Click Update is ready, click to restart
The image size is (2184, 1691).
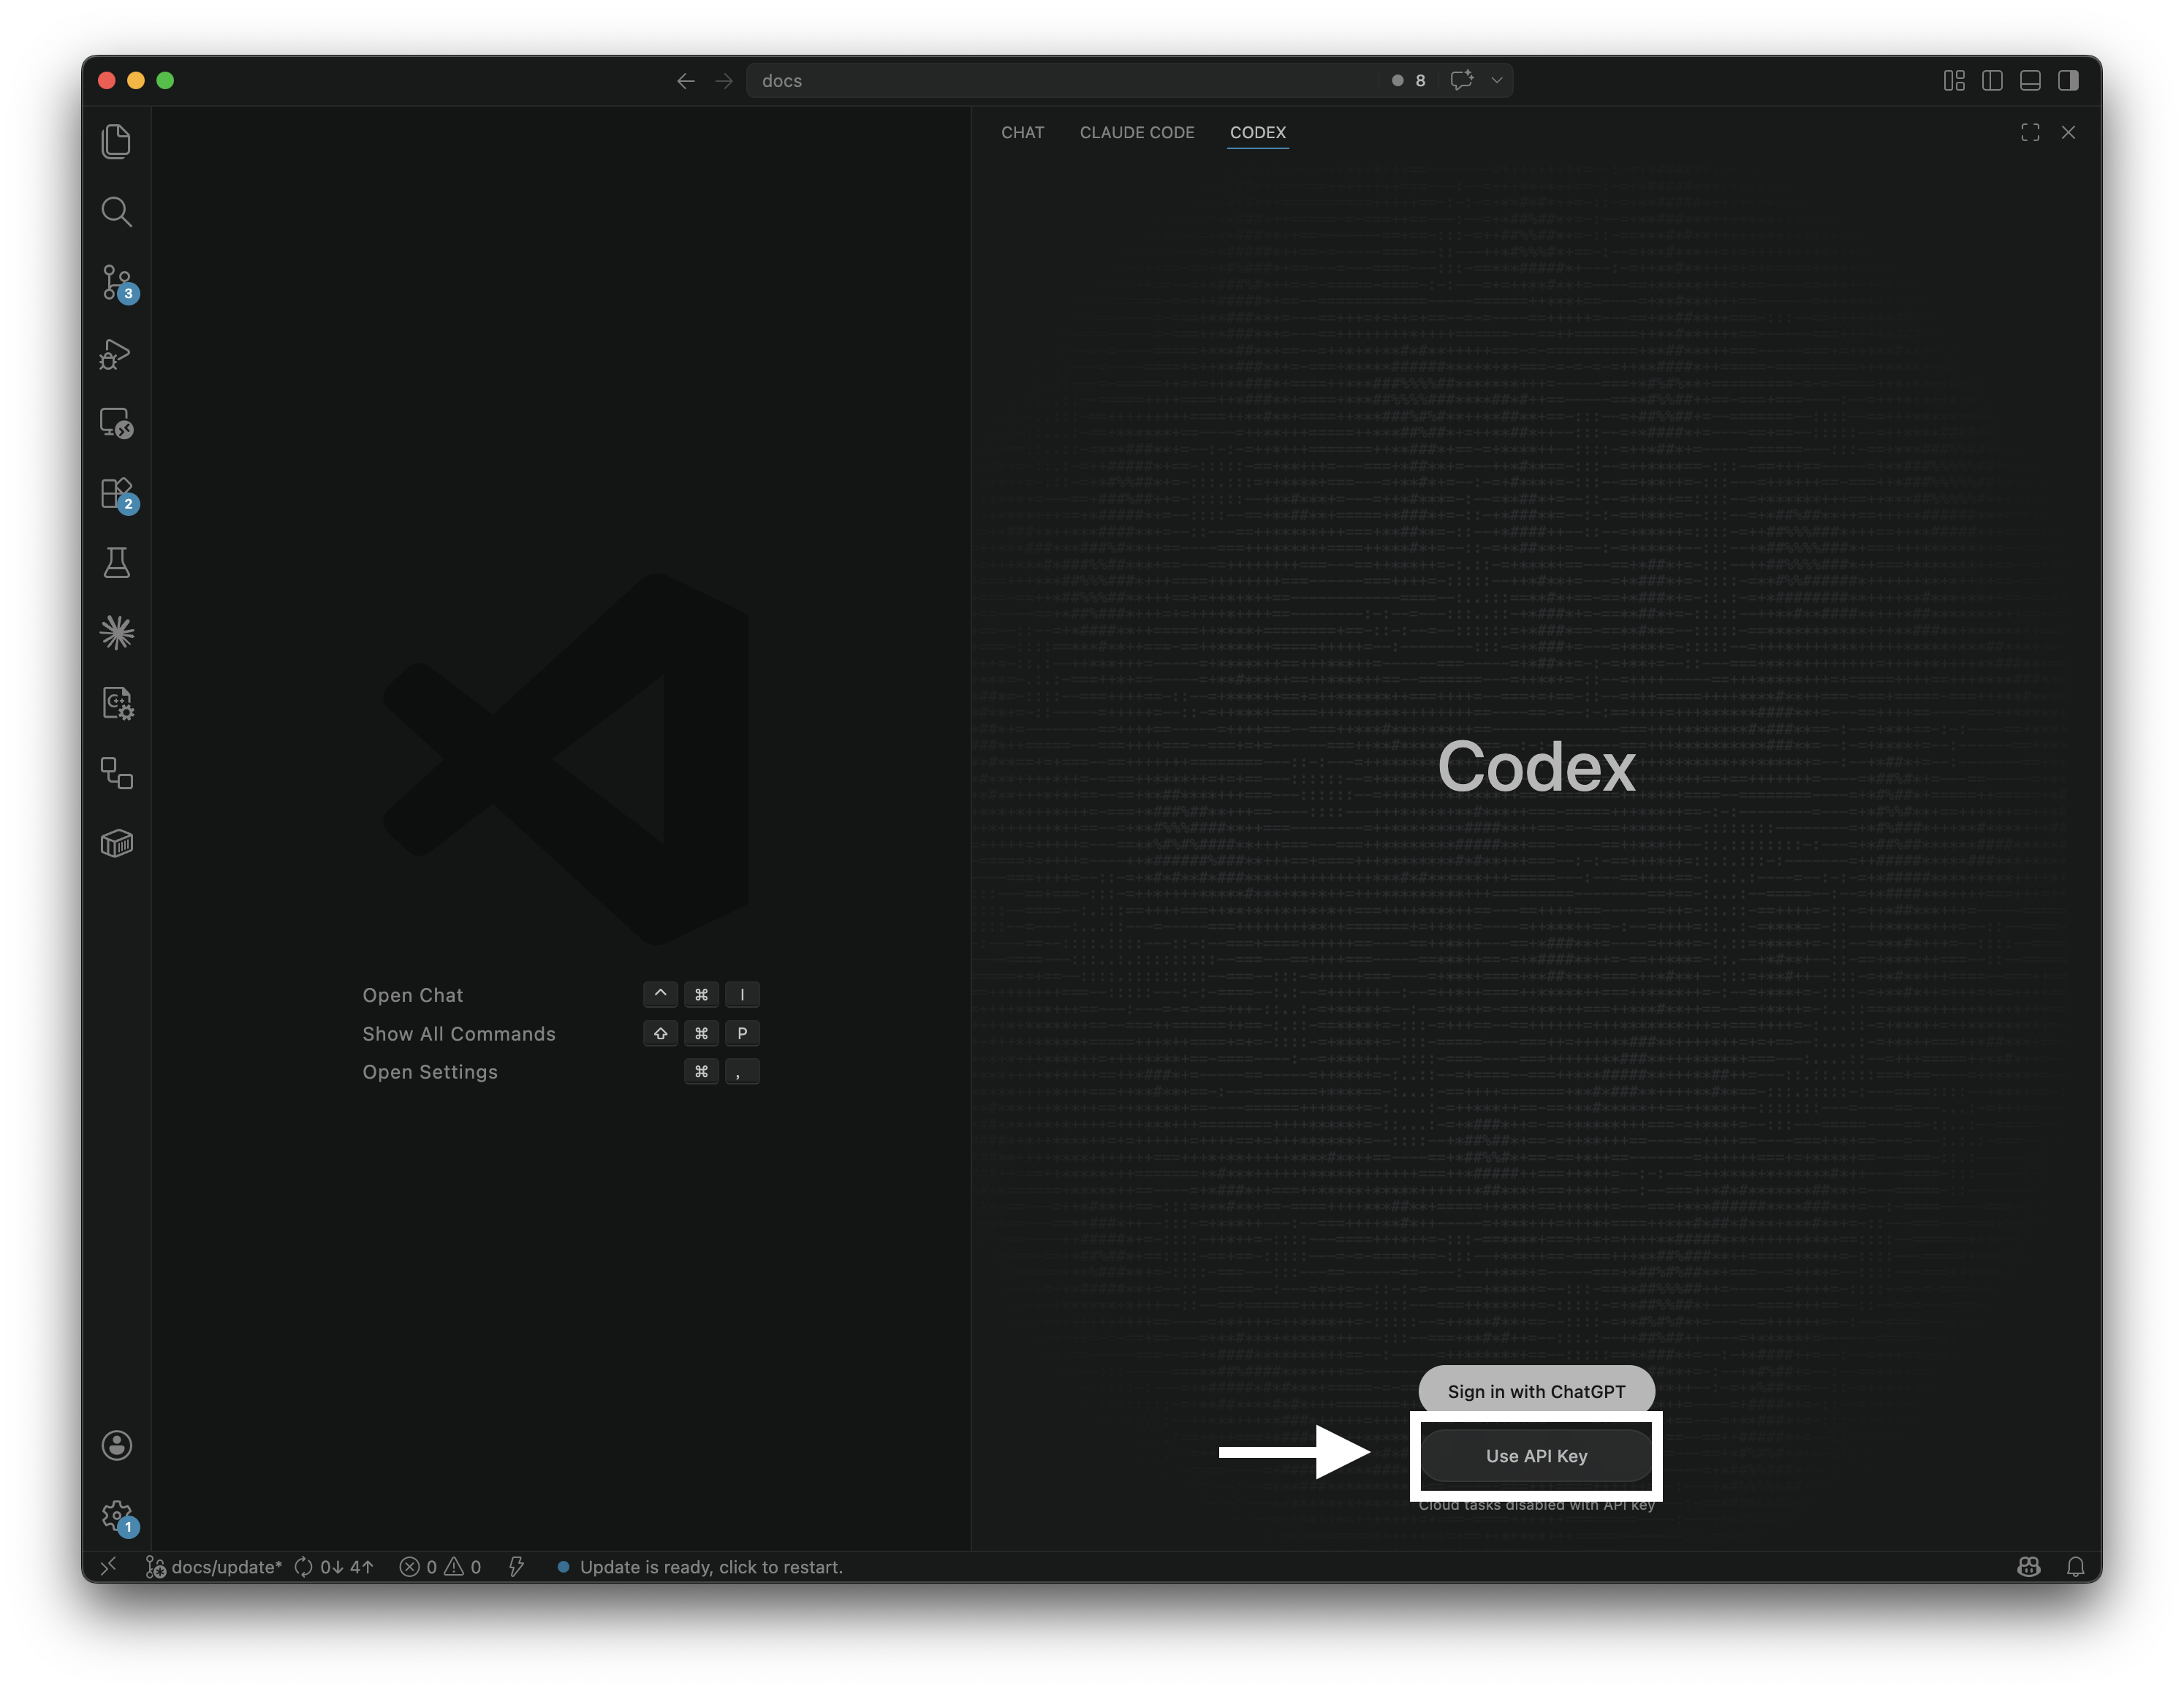tap(700, 1566)
